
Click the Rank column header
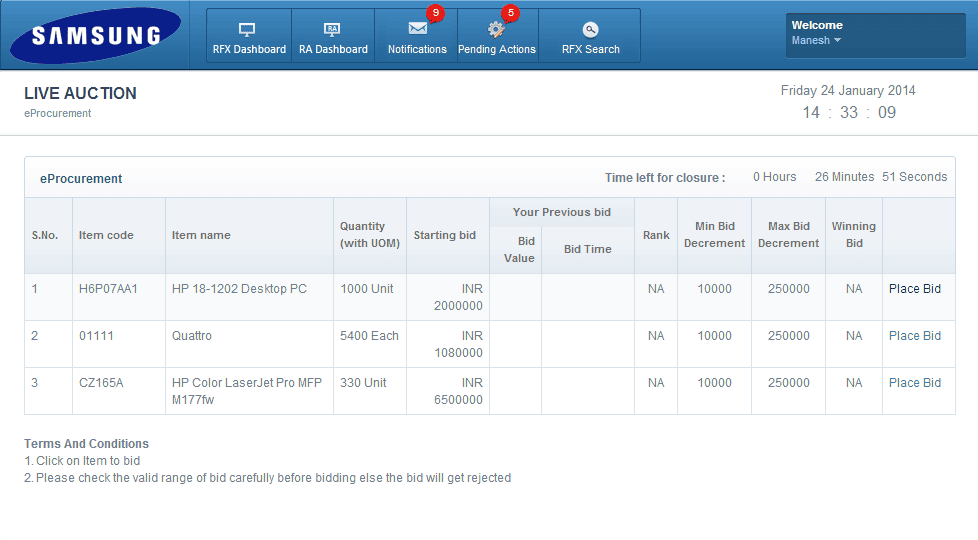click(656, 236)
